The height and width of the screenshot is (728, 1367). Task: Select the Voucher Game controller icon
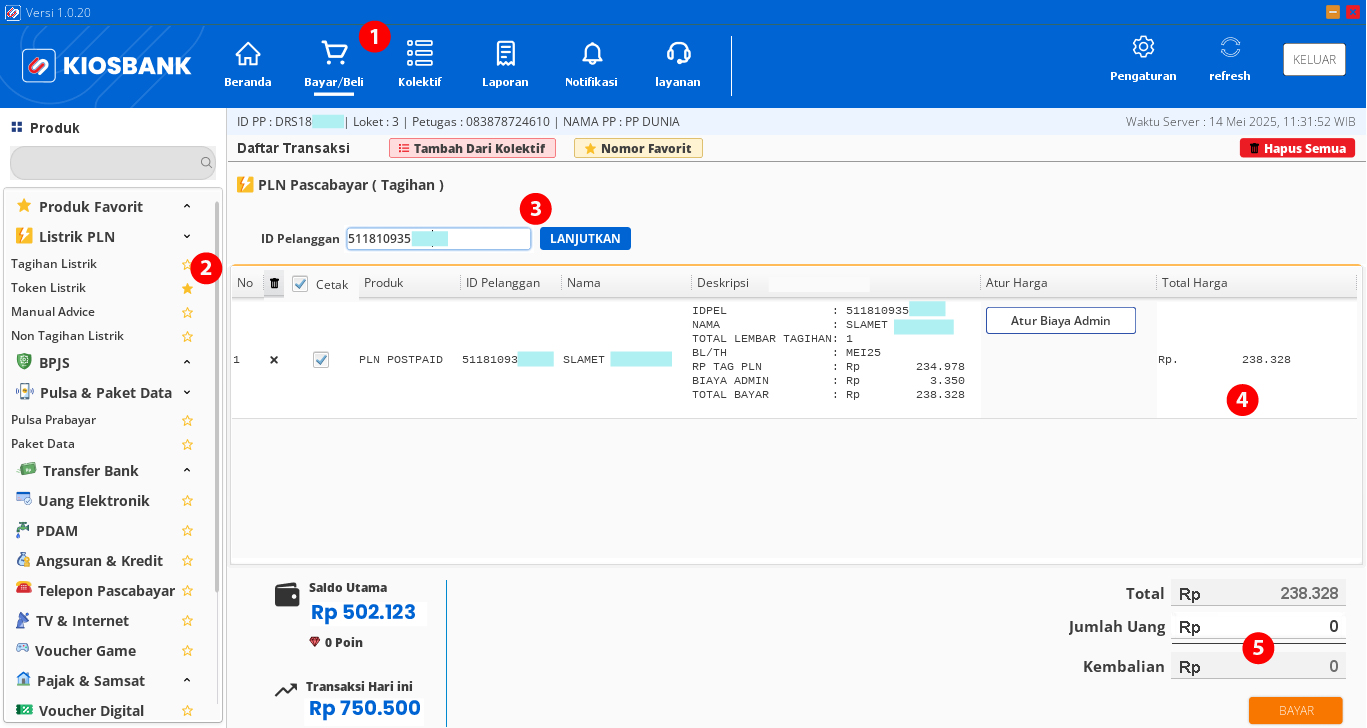click(22, 649)
